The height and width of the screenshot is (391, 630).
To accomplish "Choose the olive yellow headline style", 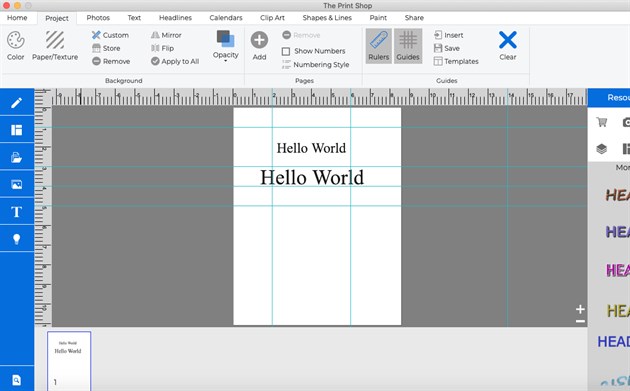I will pyautogui.click(x=618, y=311).
